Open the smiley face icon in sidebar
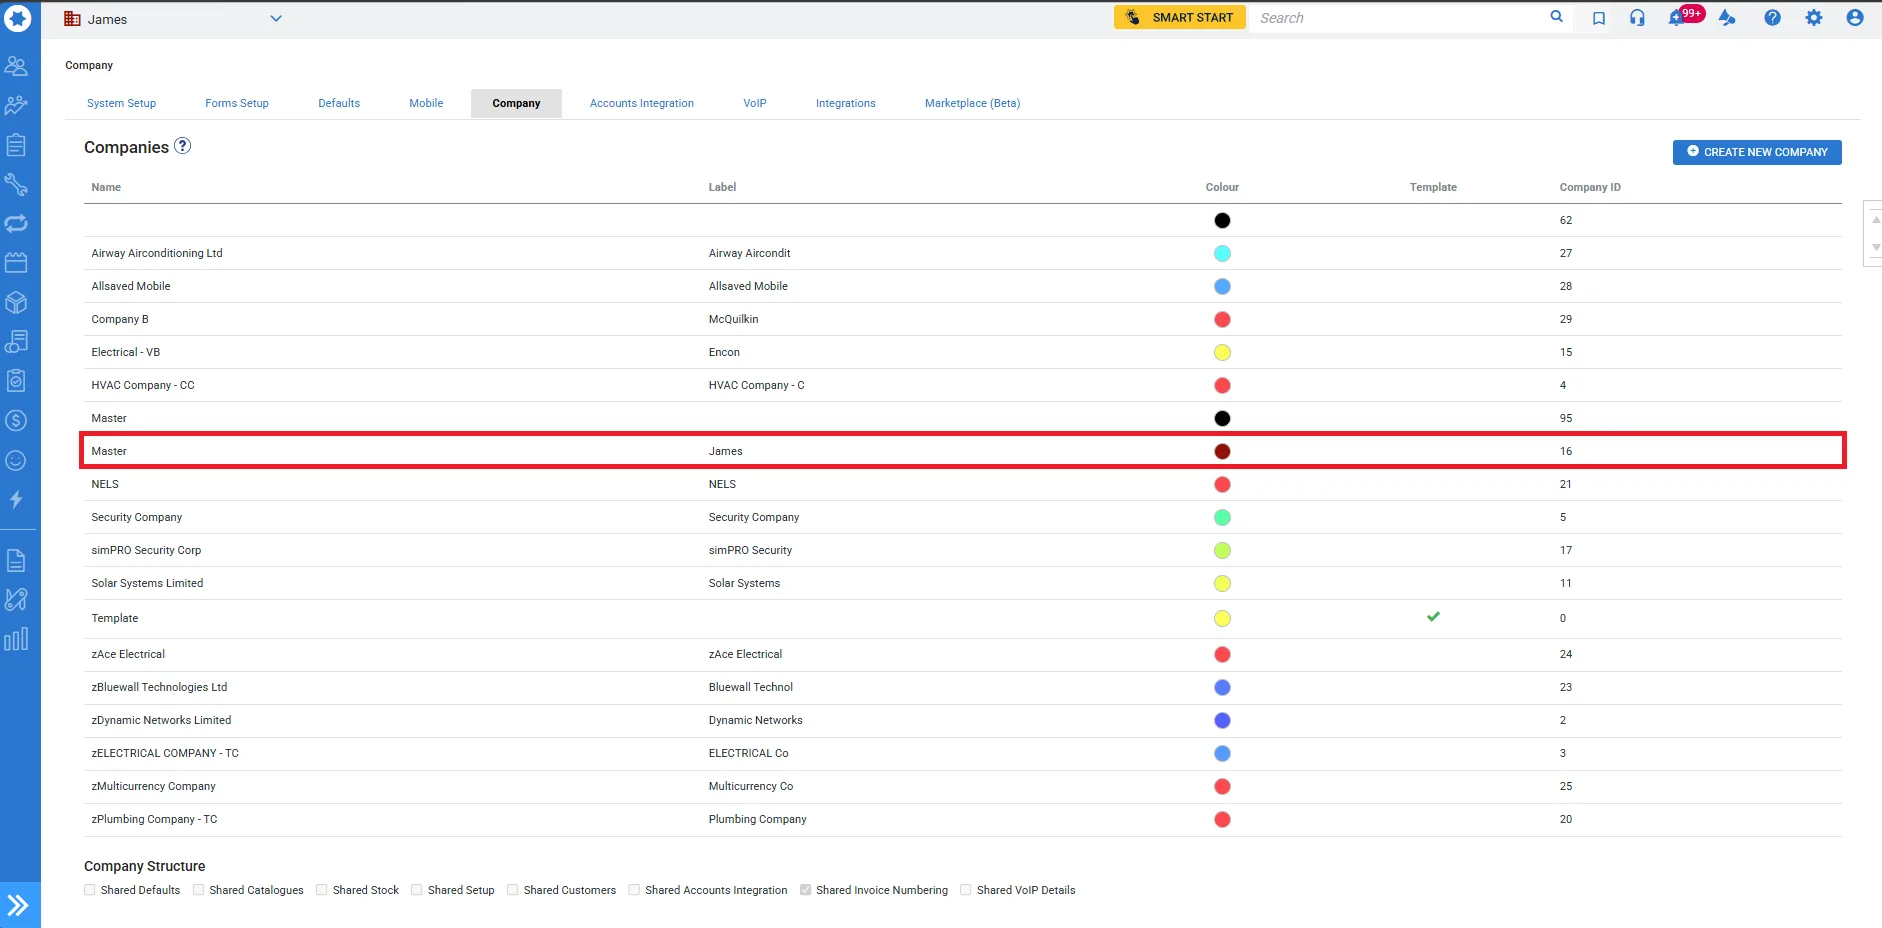The width and height of the screenshot is (1882, 928). (16, 460)
